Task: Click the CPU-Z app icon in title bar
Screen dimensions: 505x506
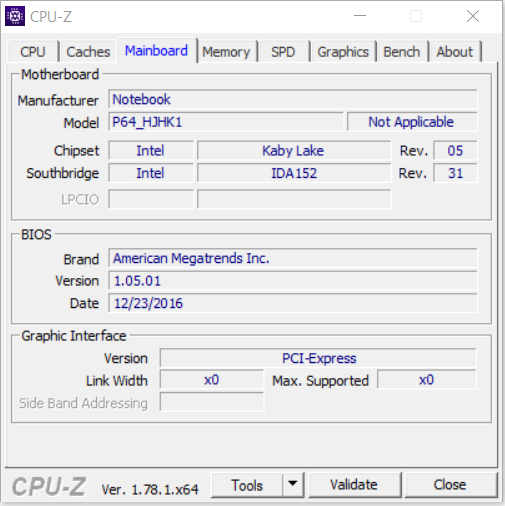Action: click(15, 16)
